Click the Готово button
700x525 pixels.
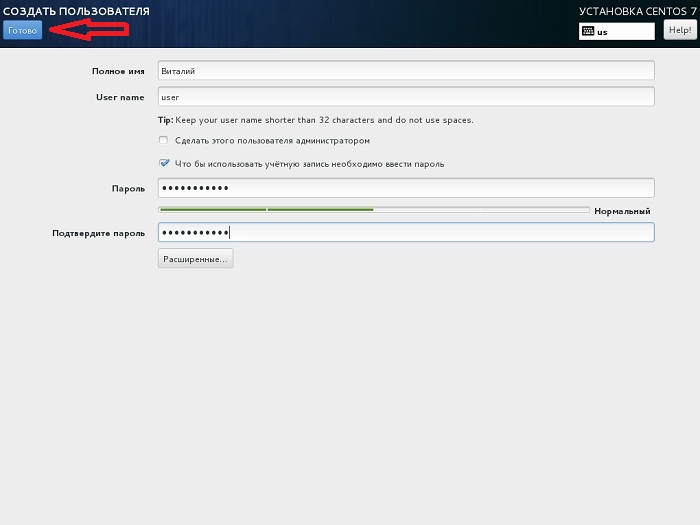(22, 30)
